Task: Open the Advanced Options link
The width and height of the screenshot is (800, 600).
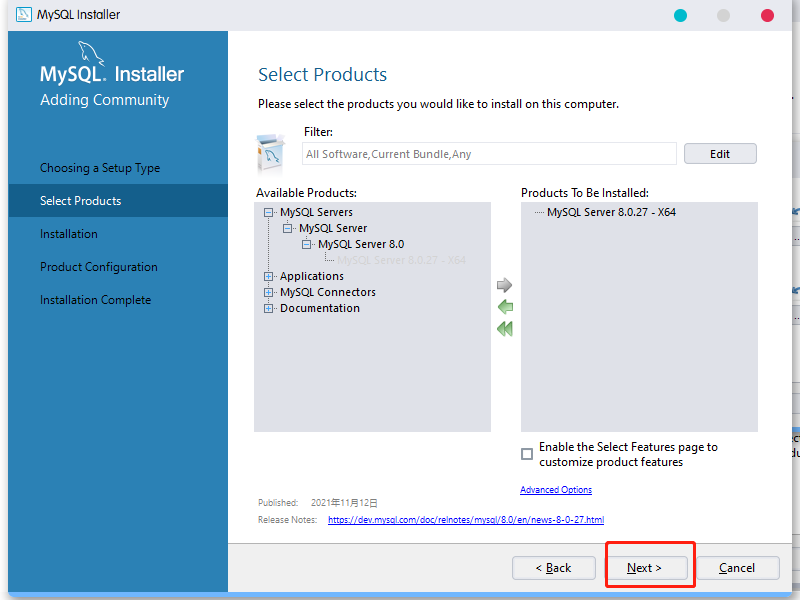Action: pyautogui.click(x=556, y=490)
